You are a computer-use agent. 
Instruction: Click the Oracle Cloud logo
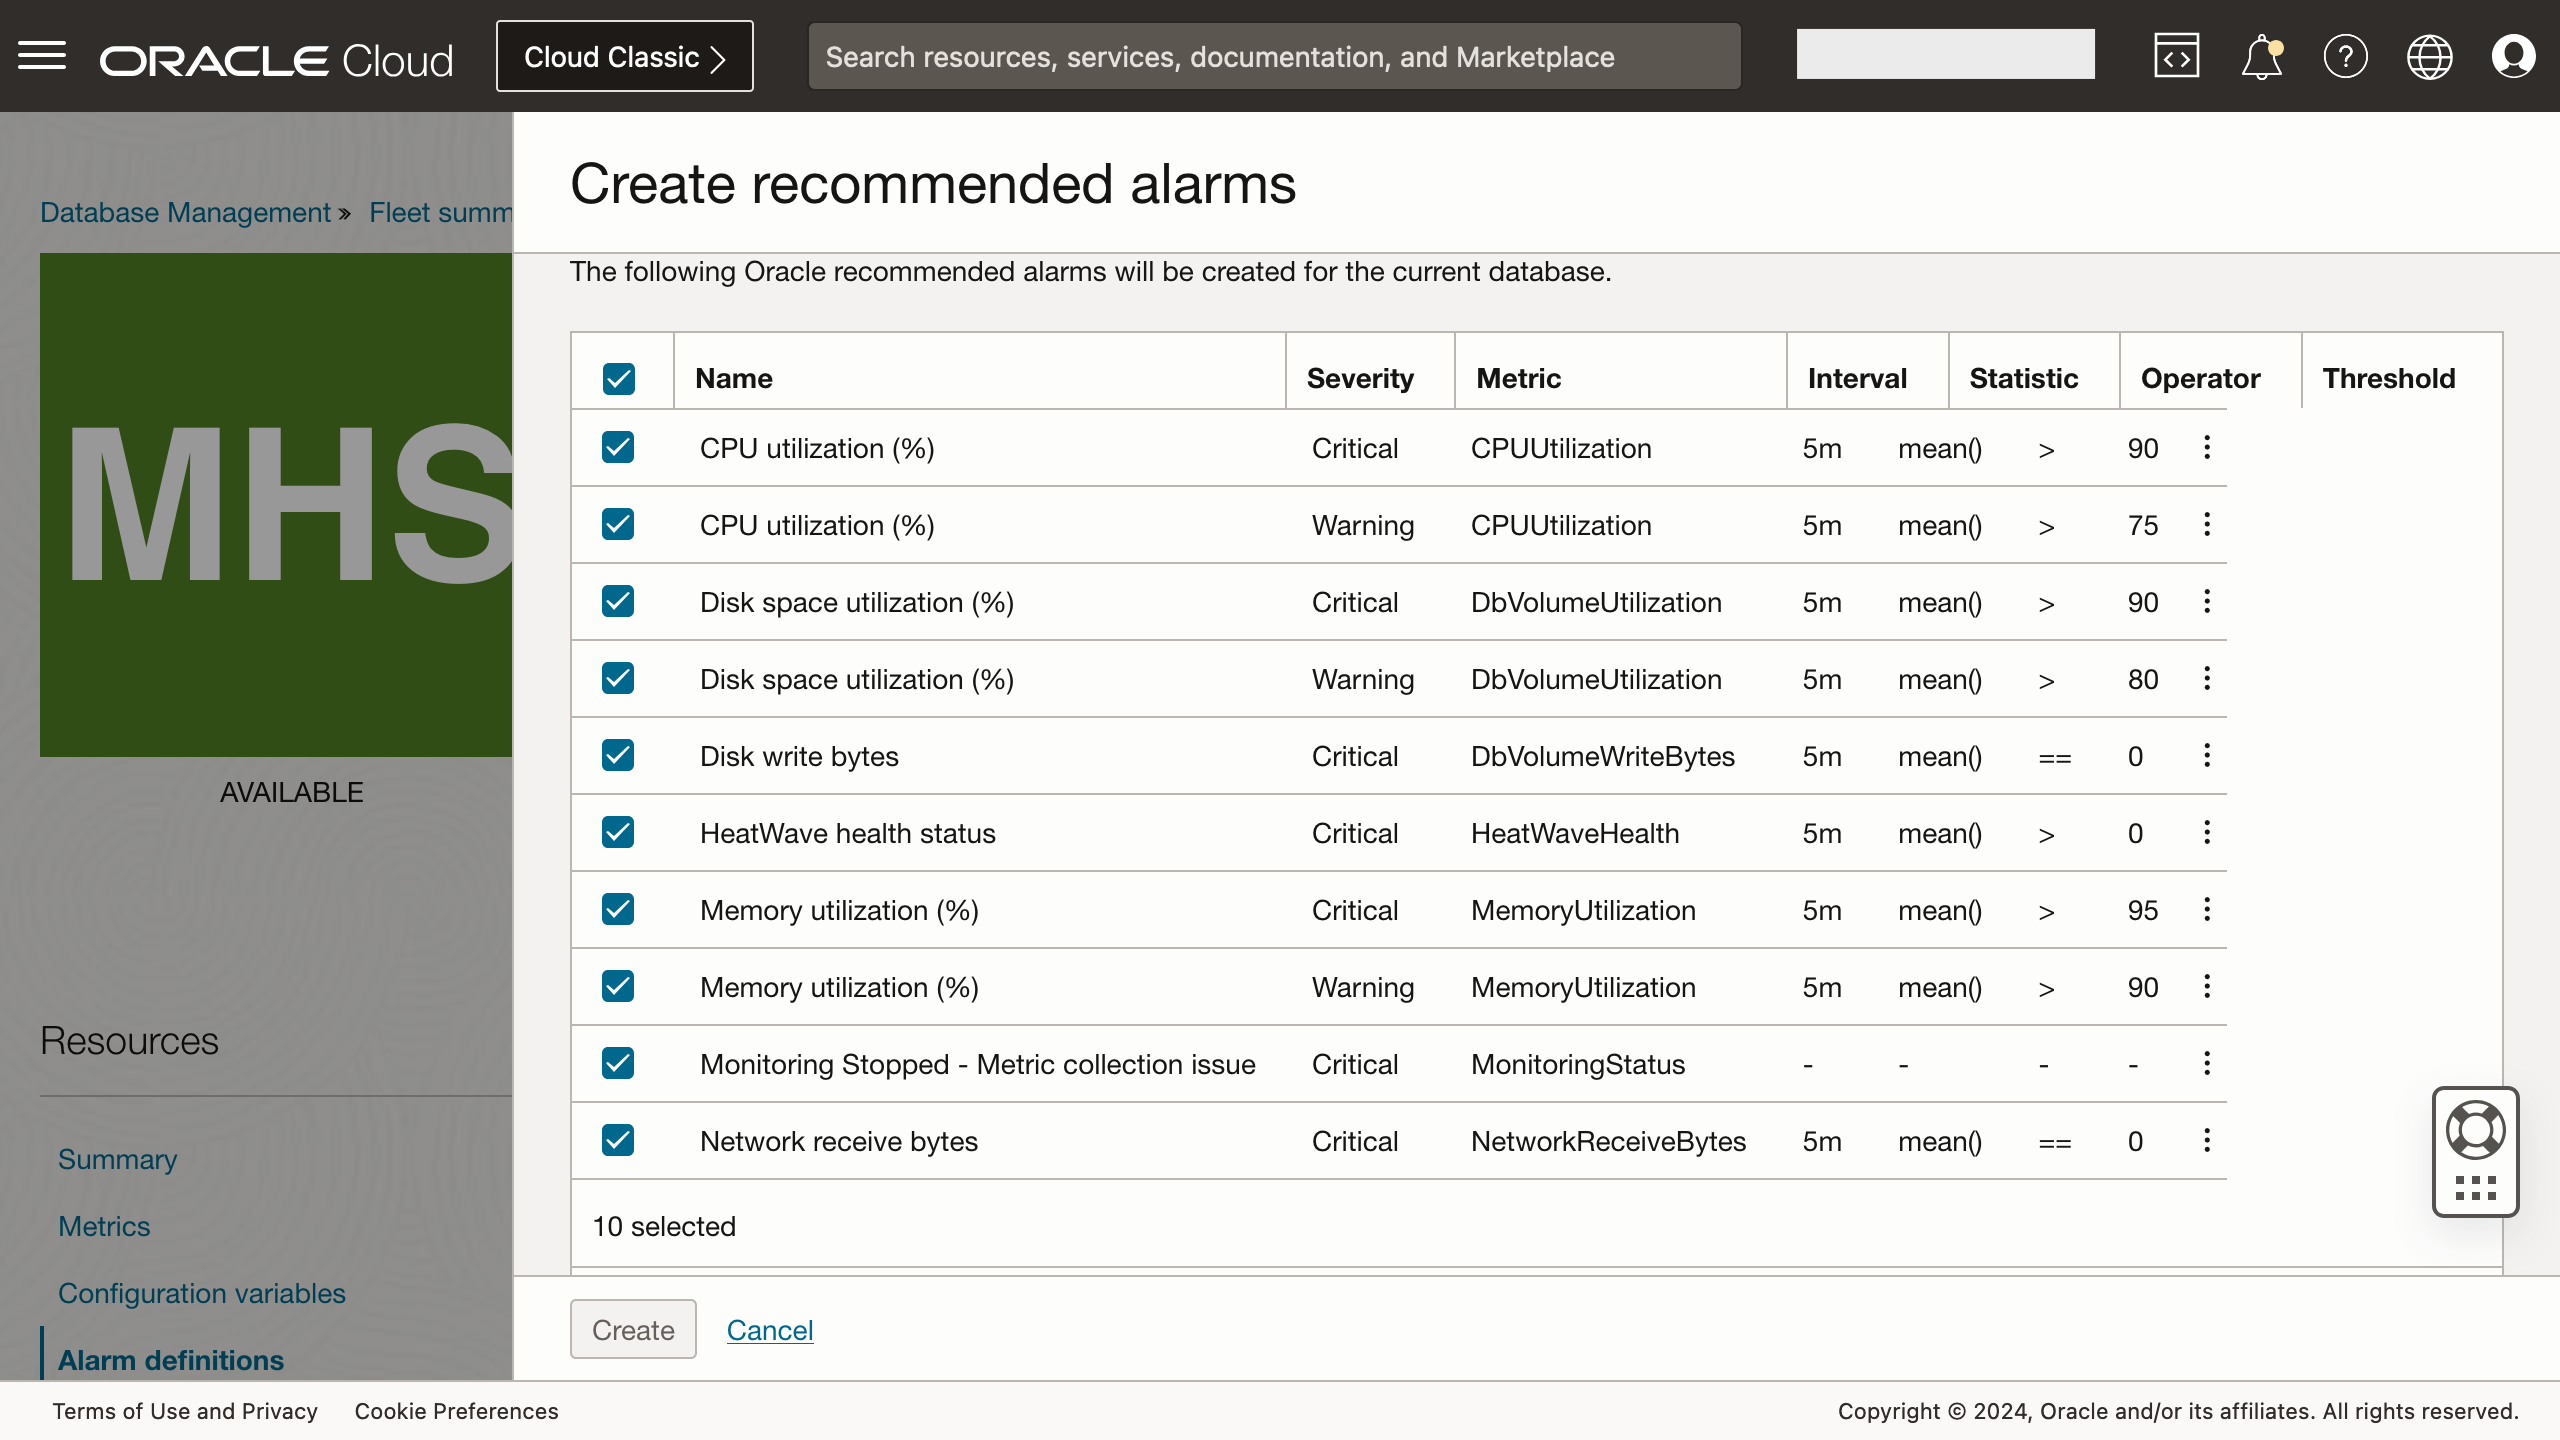[275, 57]
